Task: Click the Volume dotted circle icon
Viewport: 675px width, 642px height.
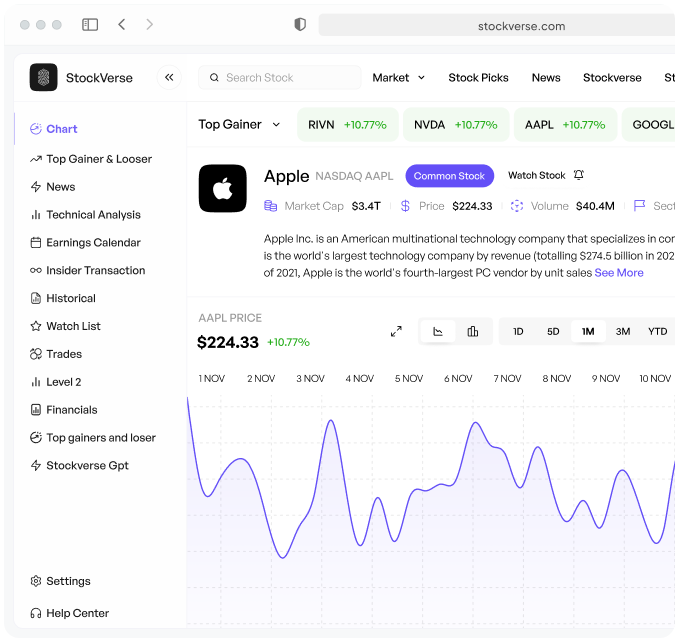Action: [x=517, y=206]
